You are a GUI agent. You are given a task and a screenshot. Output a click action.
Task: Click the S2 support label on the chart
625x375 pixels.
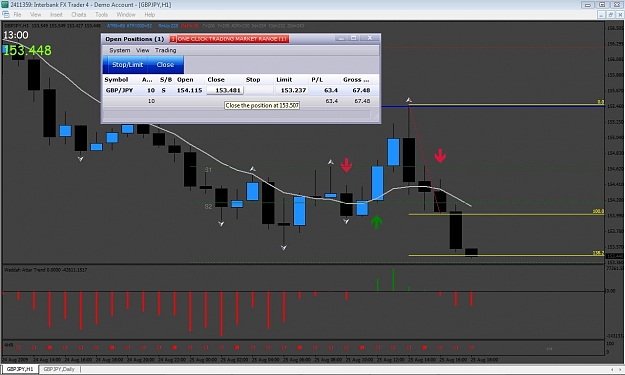click(208, 206)
